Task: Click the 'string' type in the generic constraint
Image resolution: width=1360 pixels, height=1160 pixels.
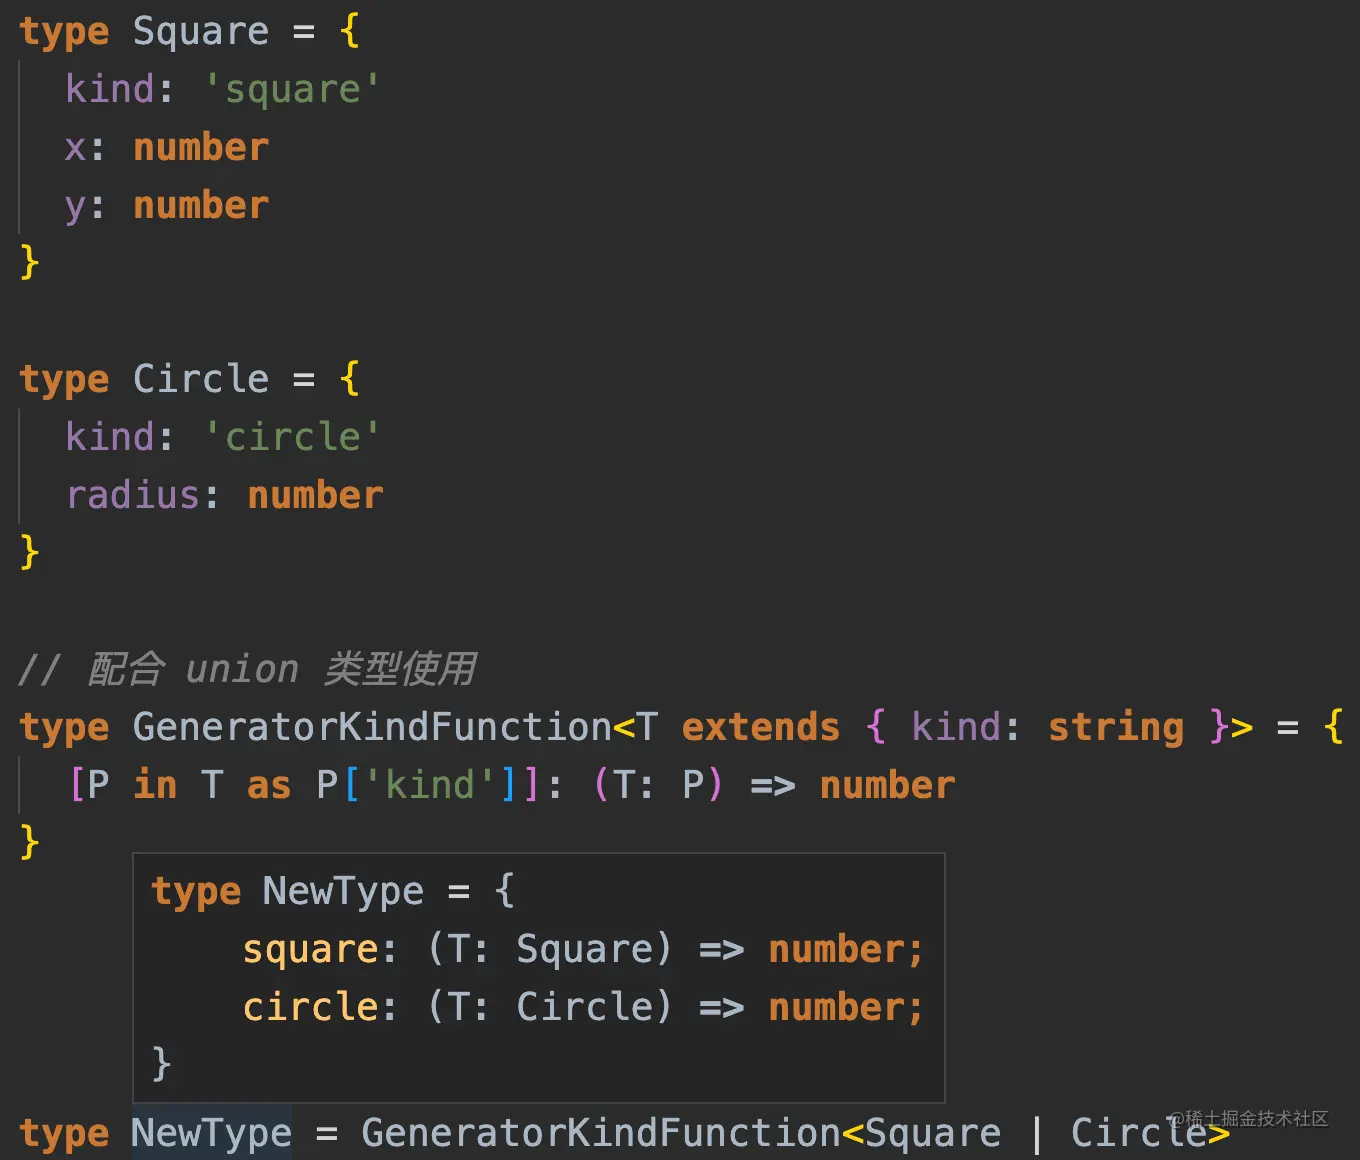Action: (x=1116, y=727)
